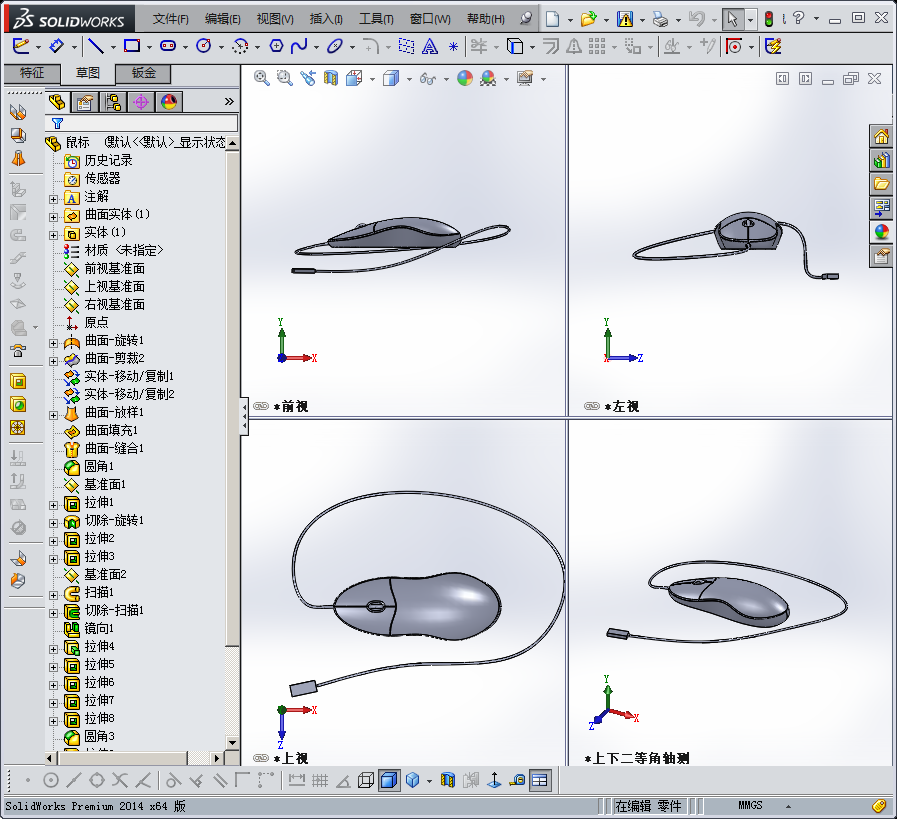897x819 pixels.
Task: Select the 材质 <未指定> item
Action: pyautogui.click(x=124, y=250)
